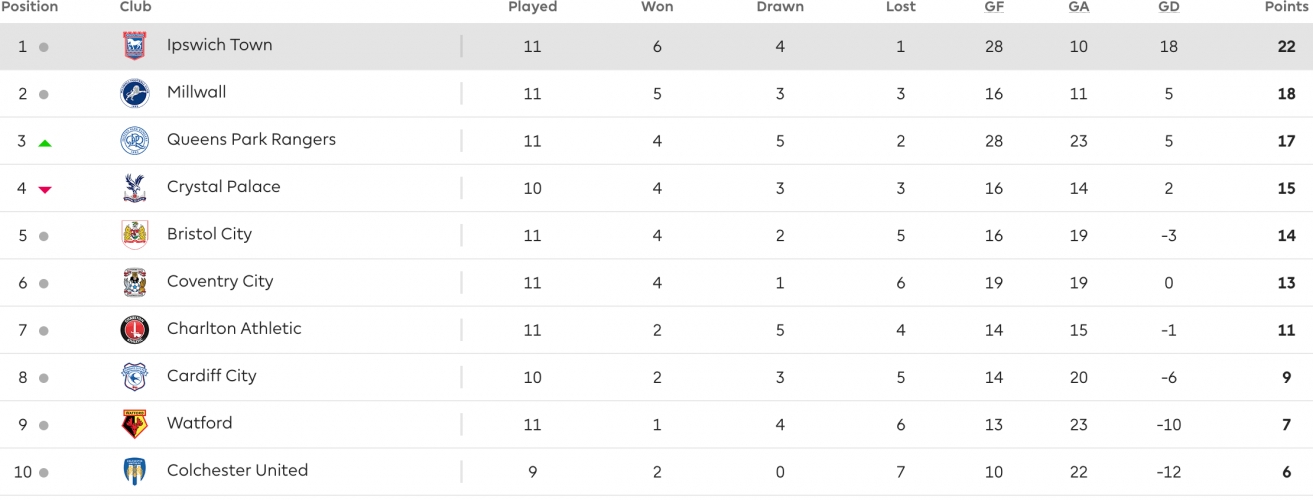Click green up arrow beside position 3

coord(44,143)
